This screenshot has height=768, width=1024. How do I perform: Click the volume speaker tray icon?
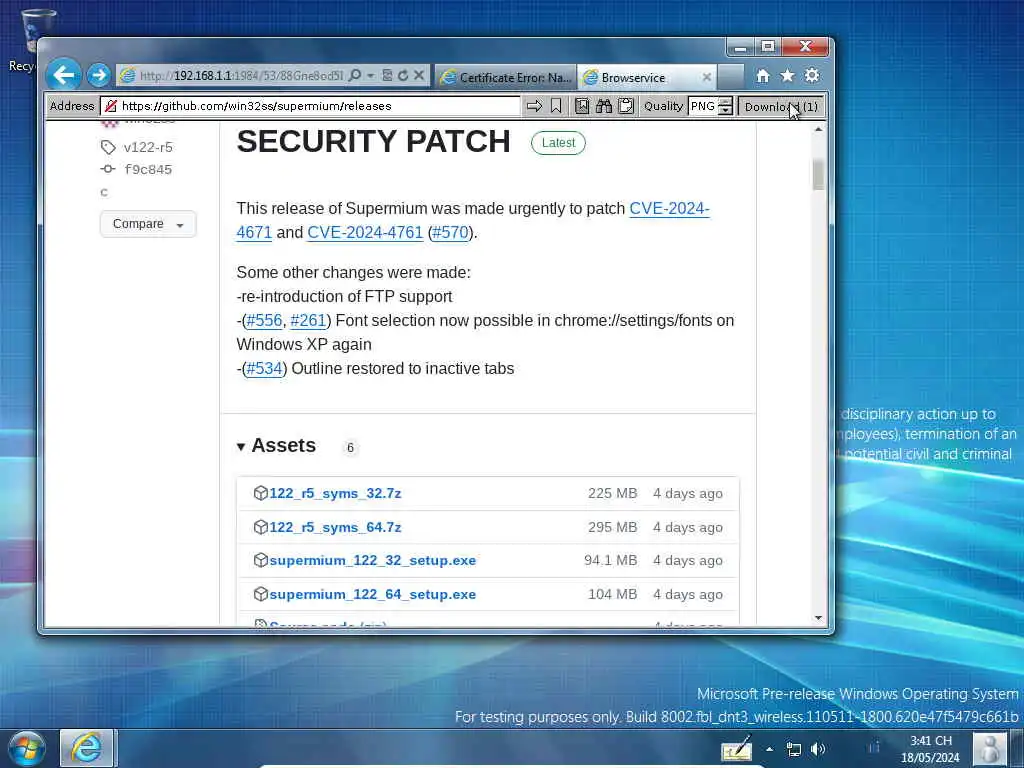pyautogui.click(x=817, y=749)
